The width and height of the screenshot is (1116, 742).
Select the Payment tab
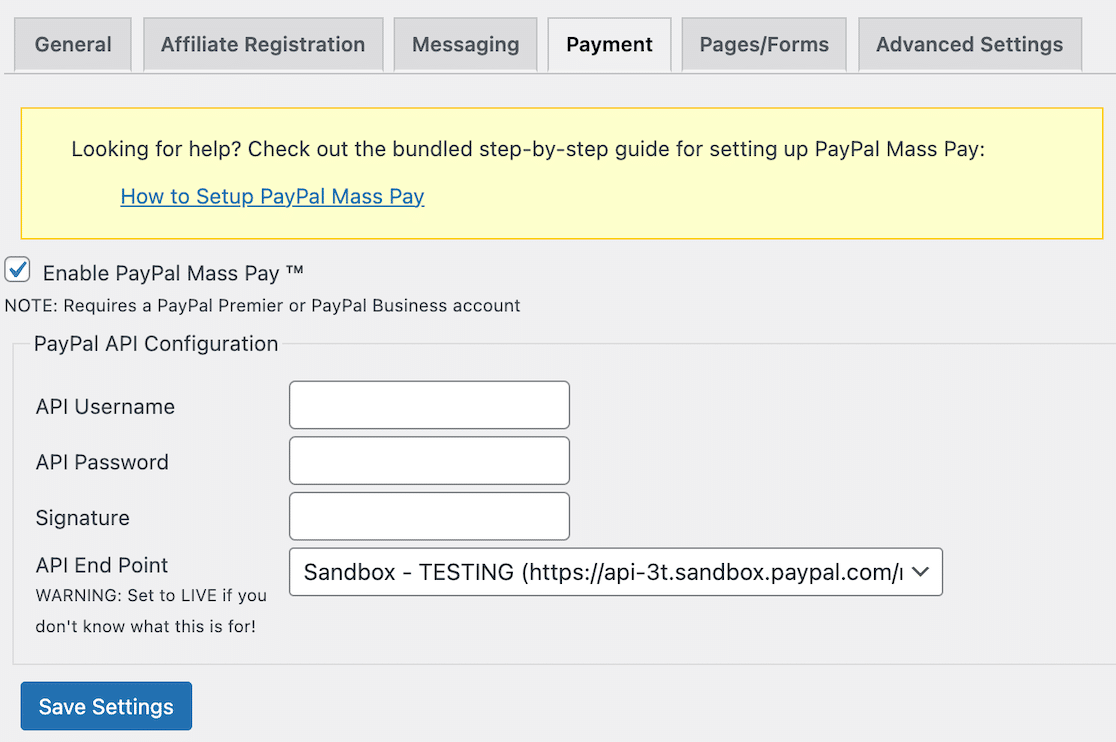pos(608,44)
